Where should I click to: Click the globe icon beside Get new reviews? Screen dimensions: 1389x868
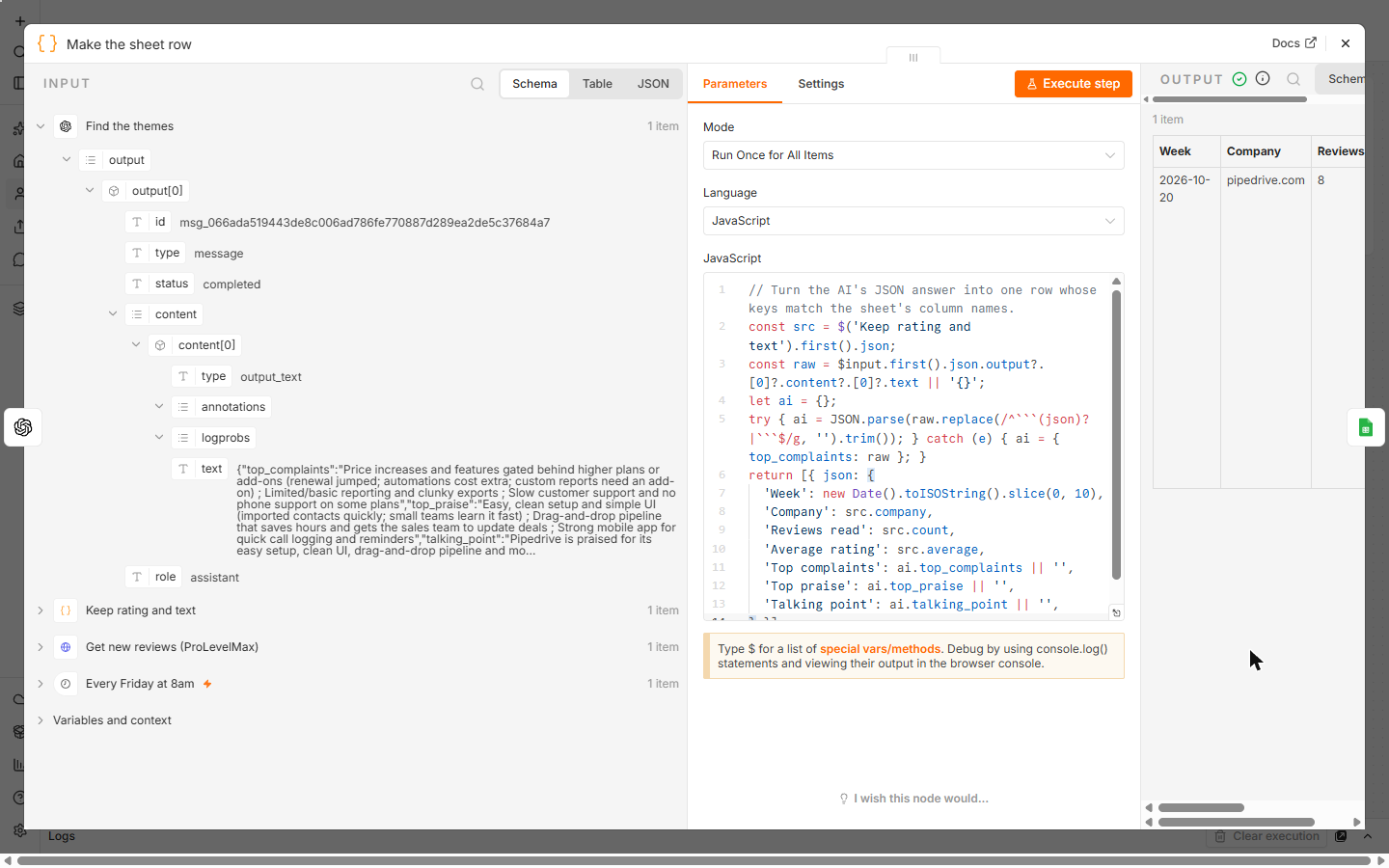(66, 647)
